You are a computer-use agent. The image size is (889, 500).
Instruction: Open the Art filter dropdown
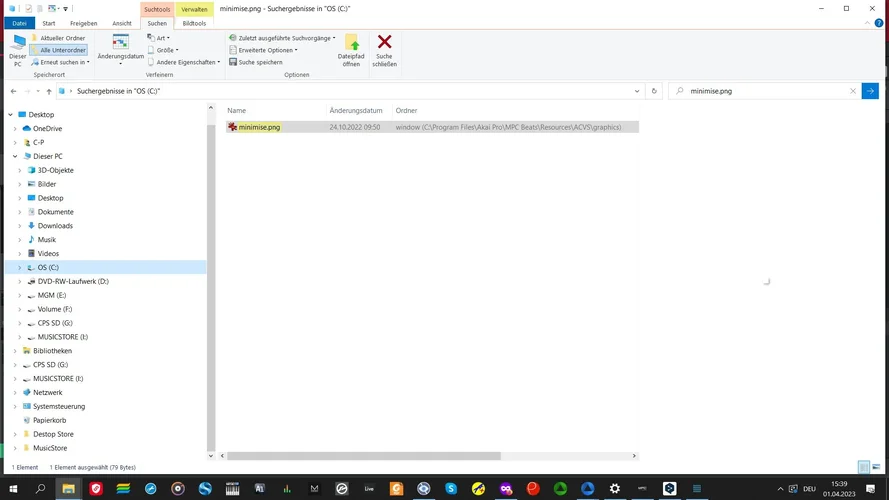pos(159,38)
